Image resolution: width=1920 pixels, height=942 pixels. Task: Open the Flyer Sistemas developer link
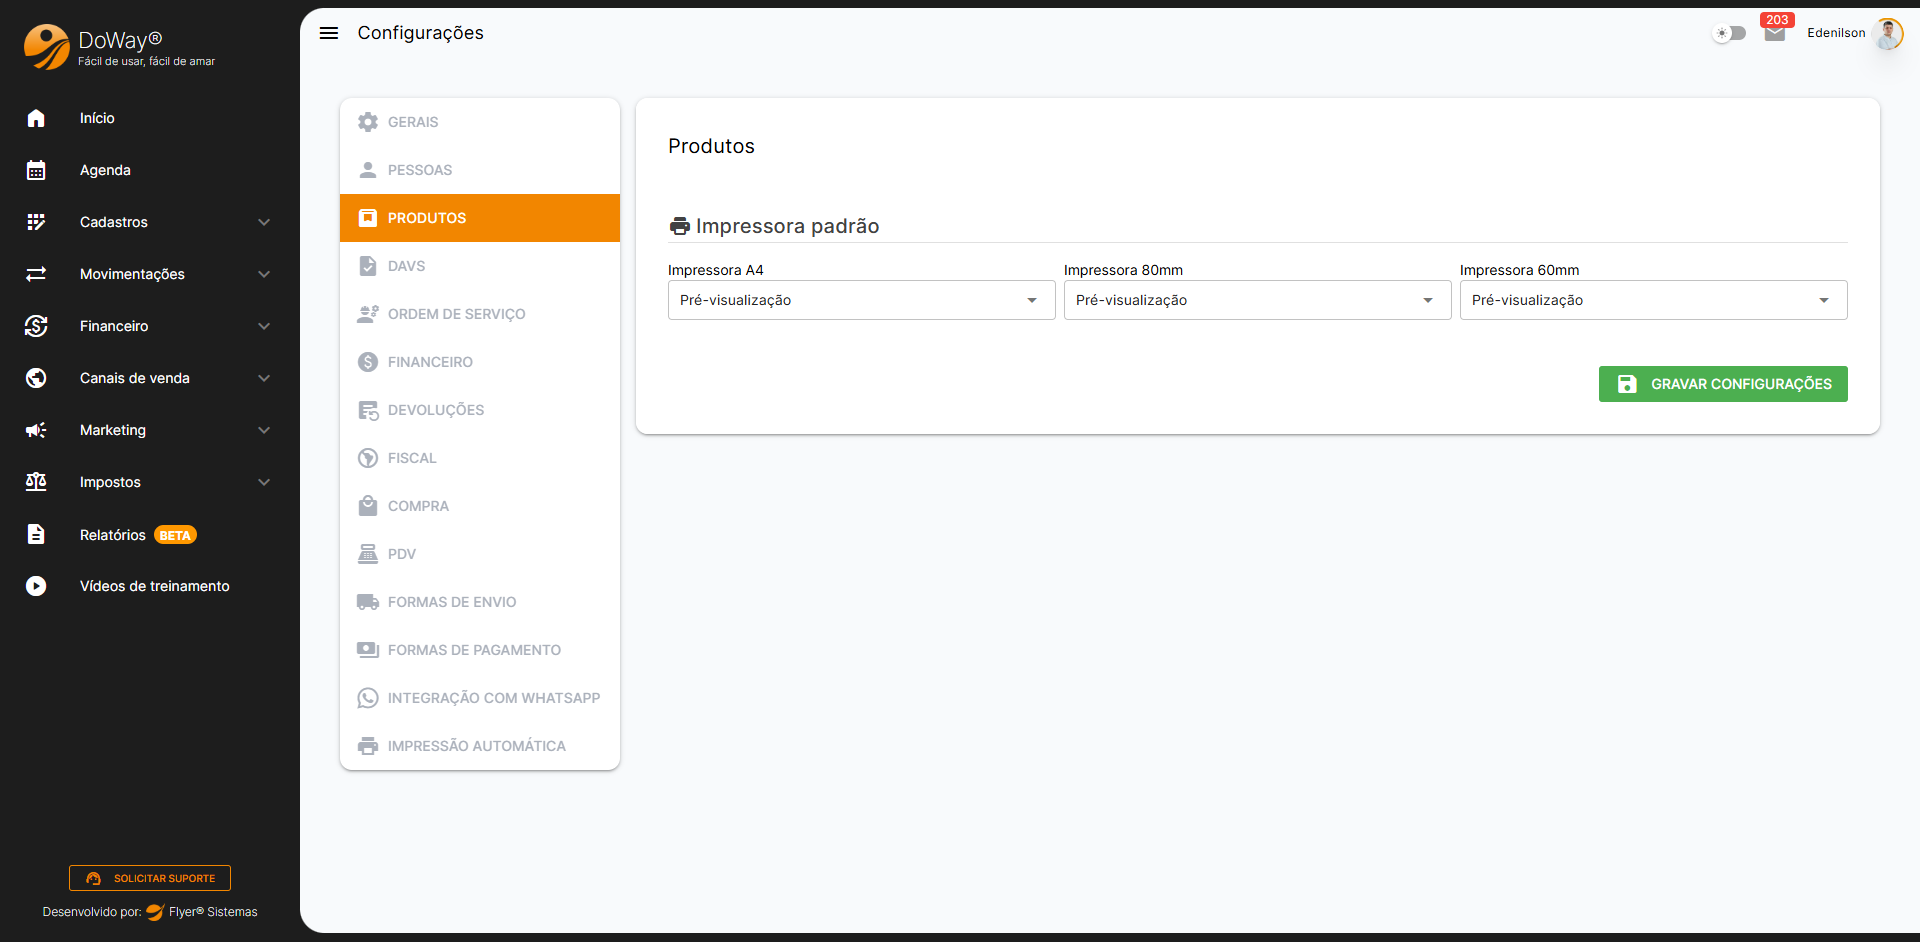[212, 912]
